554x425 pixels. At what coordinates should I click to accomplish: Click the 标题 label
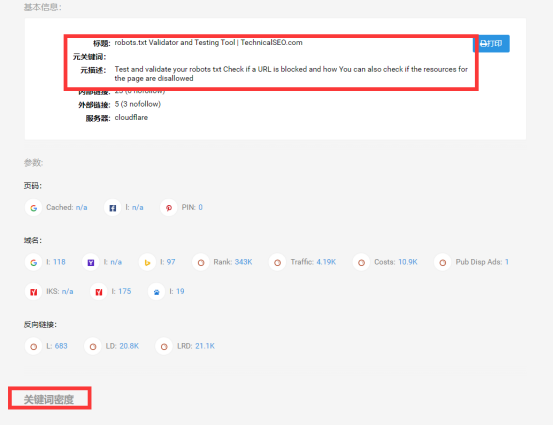coord(102,43)
